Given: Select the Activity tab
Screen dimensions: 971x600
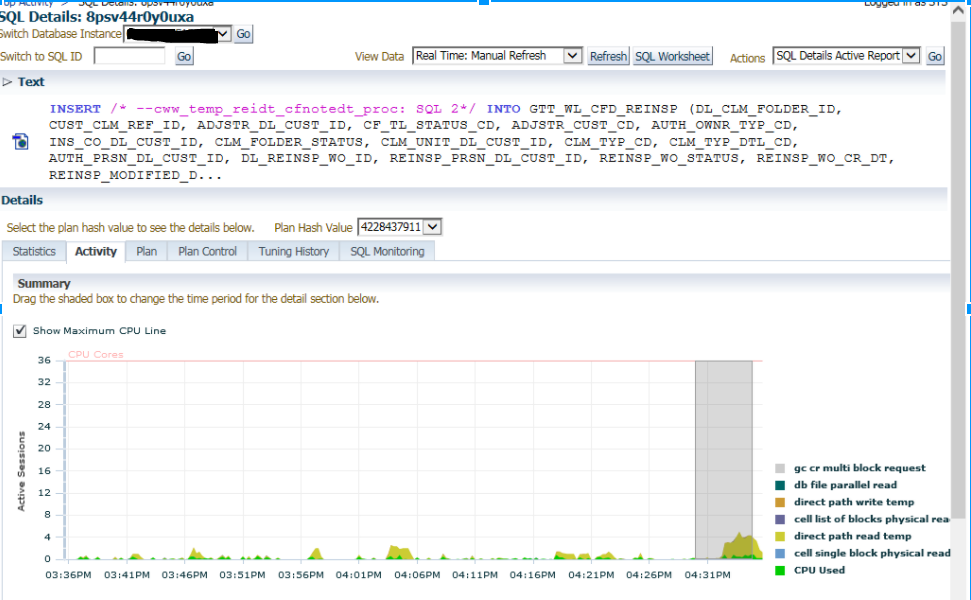Looking at the screenshot, I should (95, 251).
